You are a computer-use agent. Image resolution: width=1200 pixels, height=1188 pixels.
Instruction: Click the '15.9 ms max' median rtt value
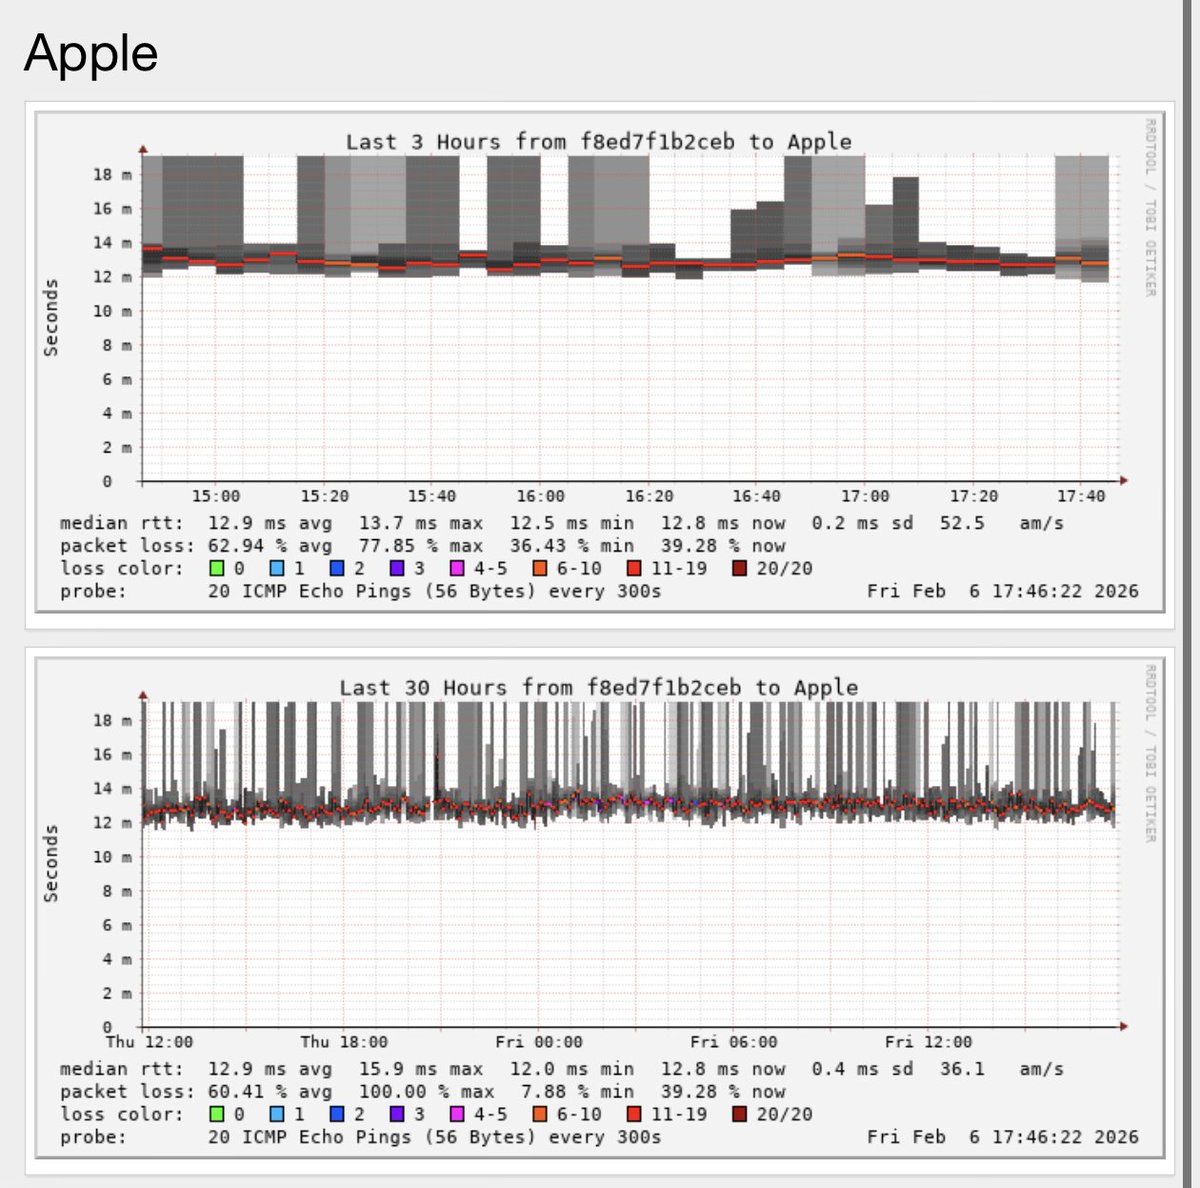pyautogui.click(x=421, y=1069)
